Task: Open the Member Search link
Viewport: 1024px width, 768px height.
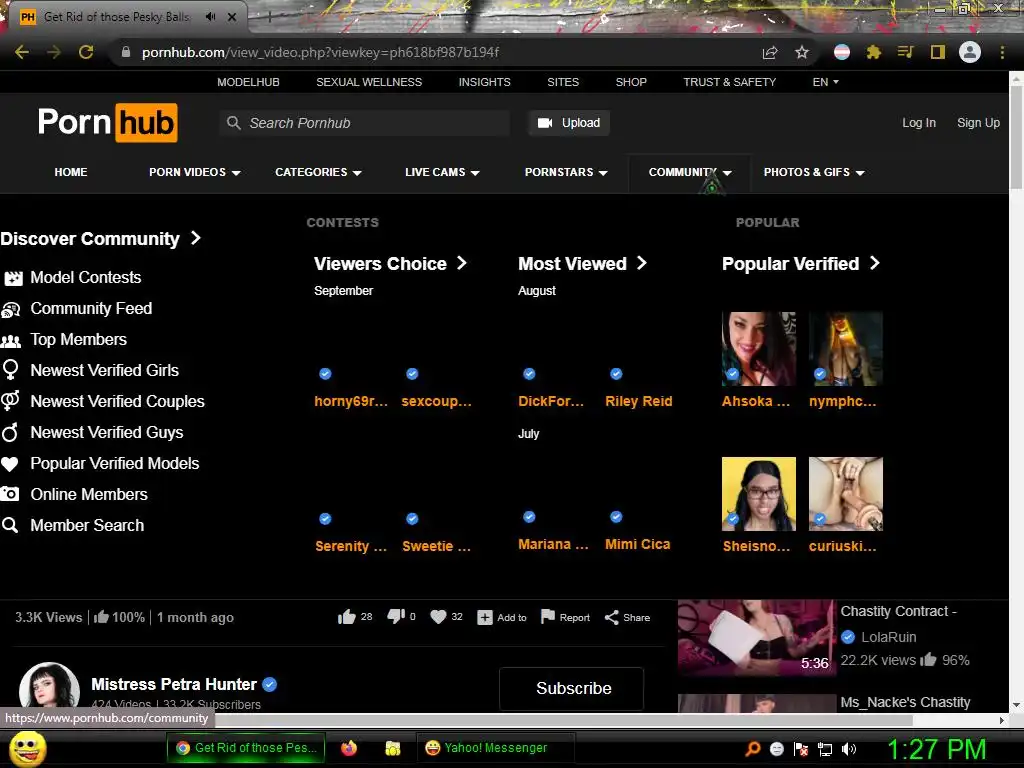Action: [x=87, y=526]
